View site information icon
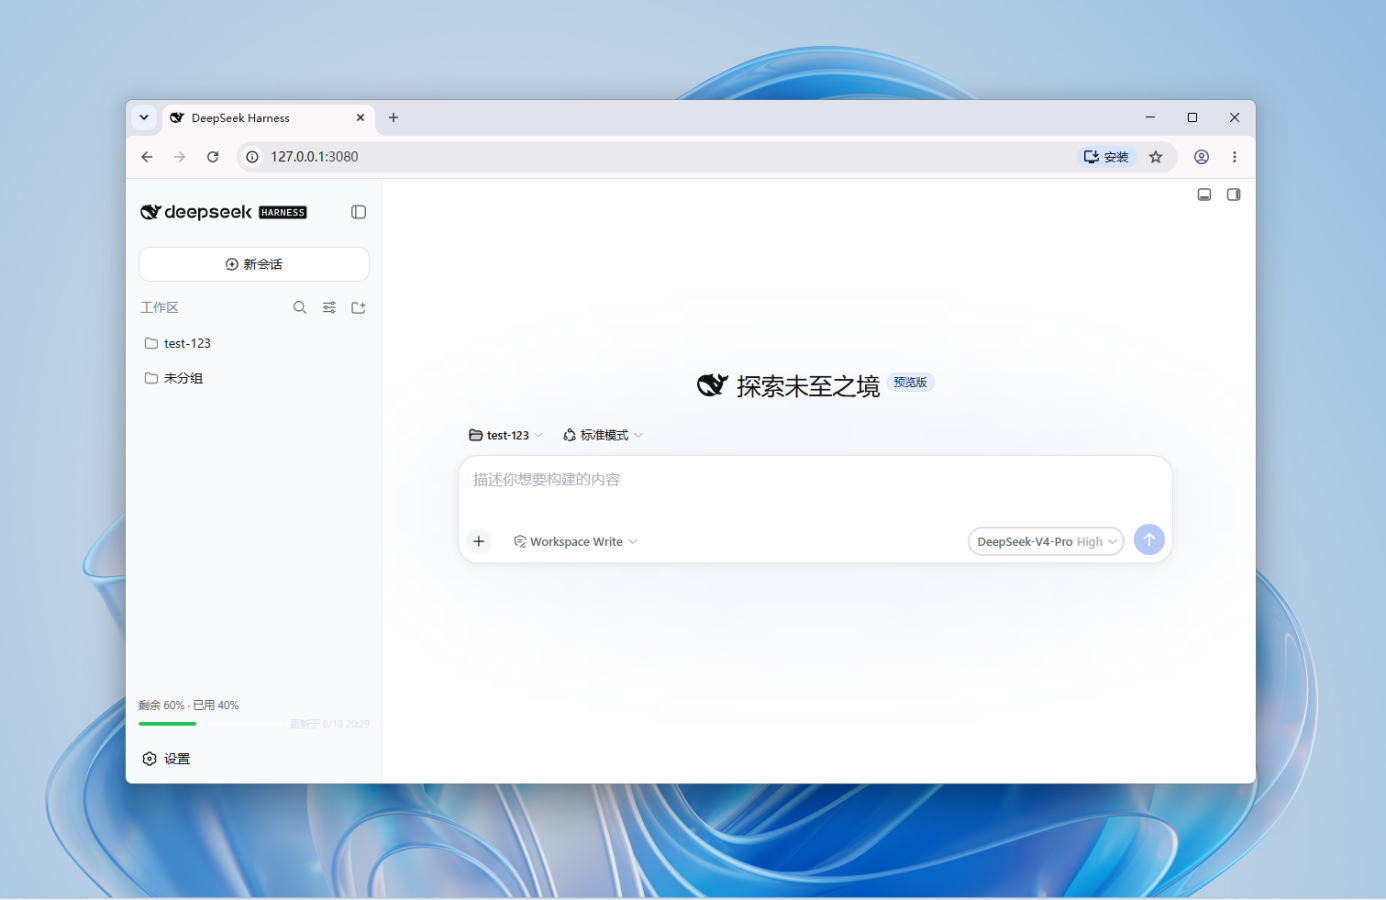Viewport: 1386px width, 900px height. point(252,157)
